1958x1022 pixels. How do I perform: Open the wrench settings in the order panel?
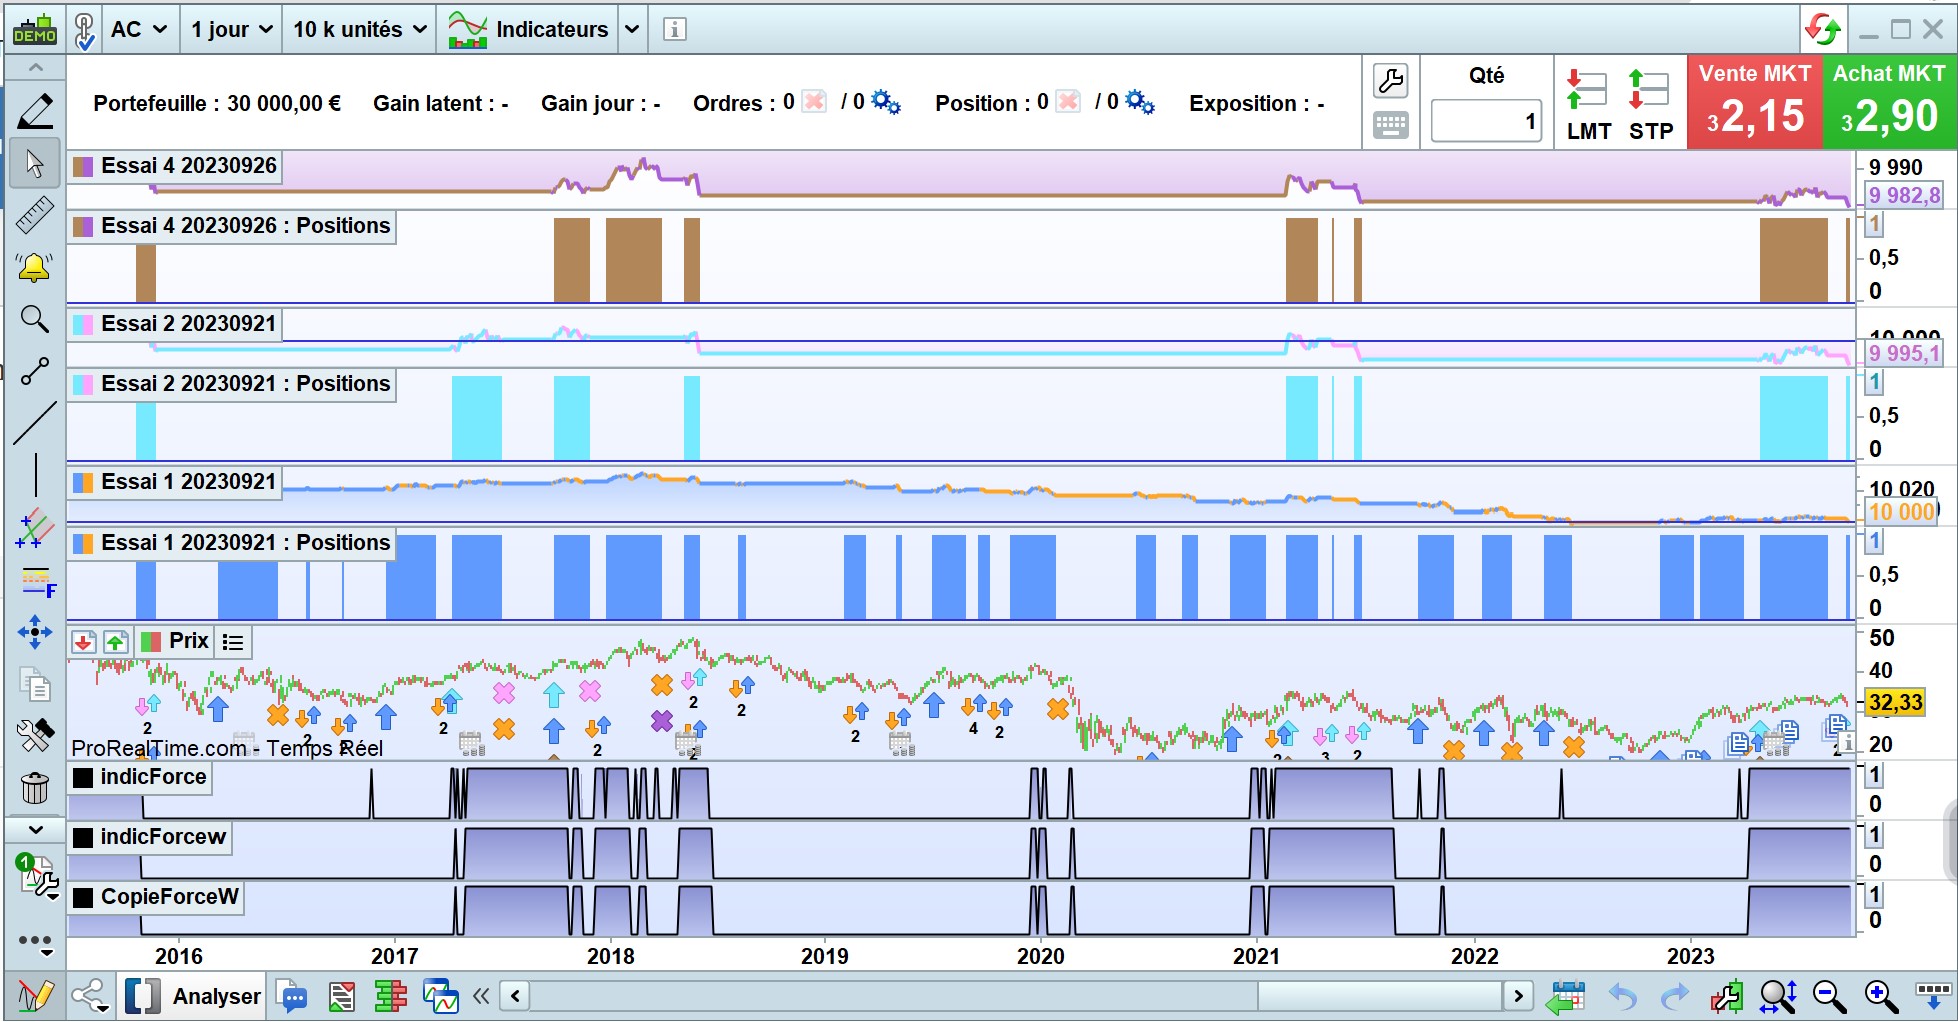click(x=1390, y=81)
